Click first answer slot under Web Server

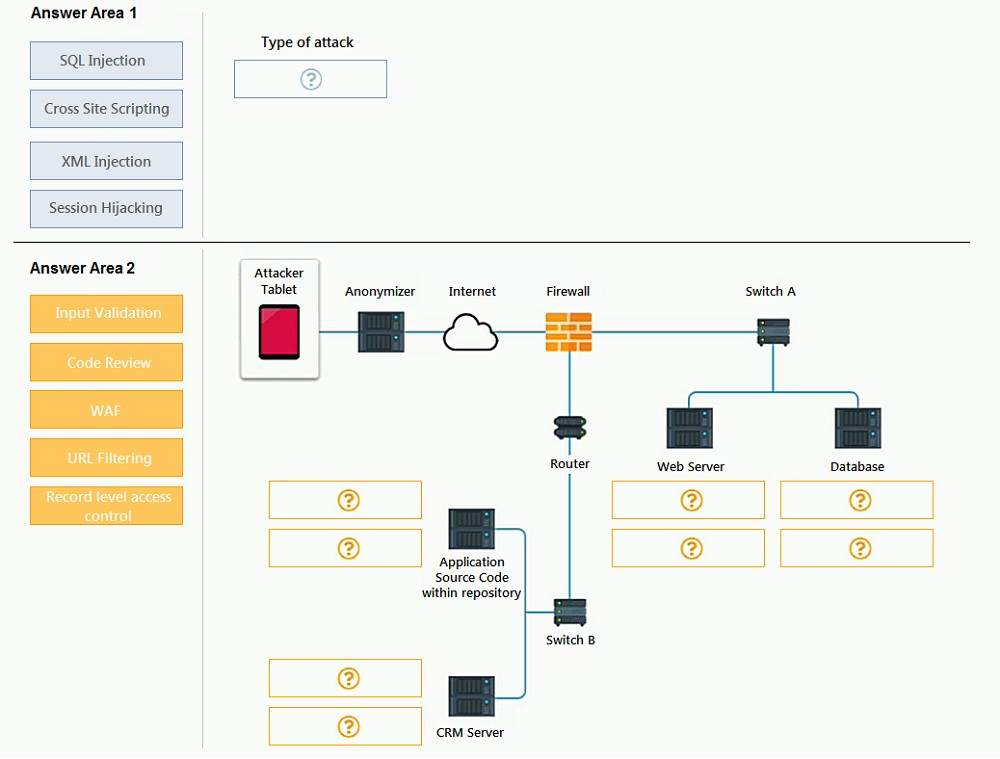[x=688, y=500]
